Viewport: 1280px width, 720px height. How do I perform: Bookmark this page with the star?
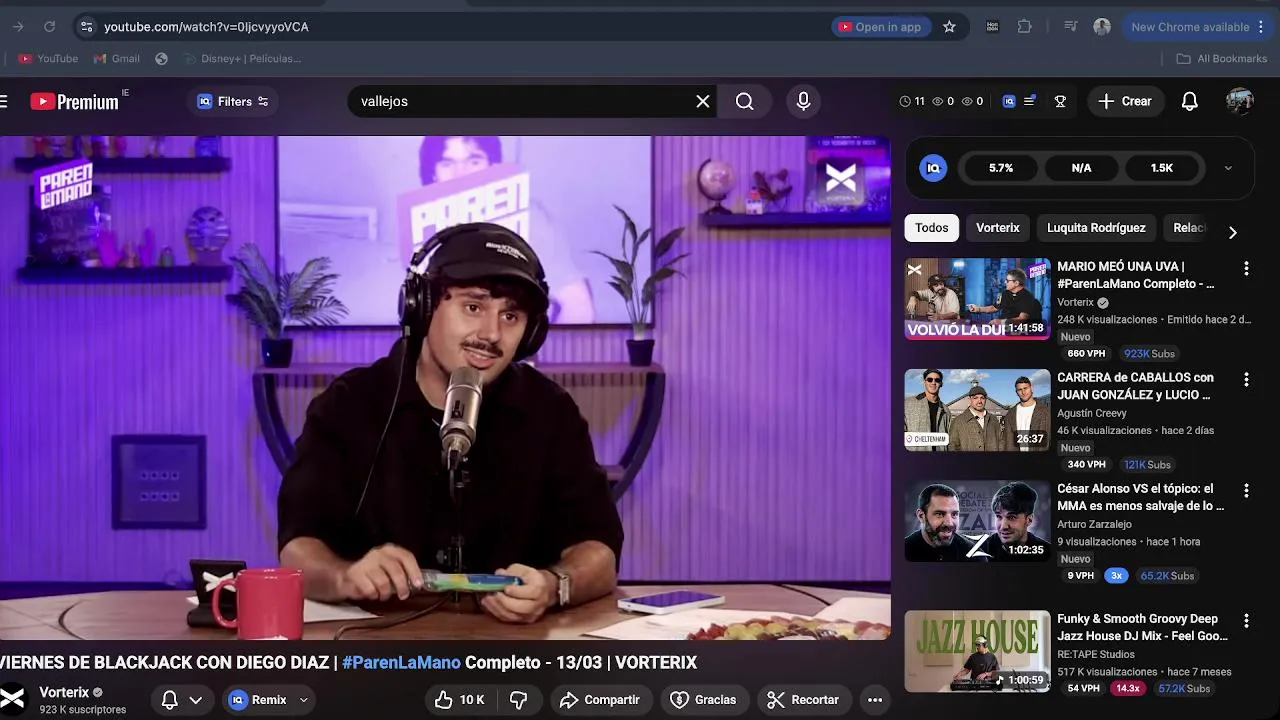click(x=949, y=27)
